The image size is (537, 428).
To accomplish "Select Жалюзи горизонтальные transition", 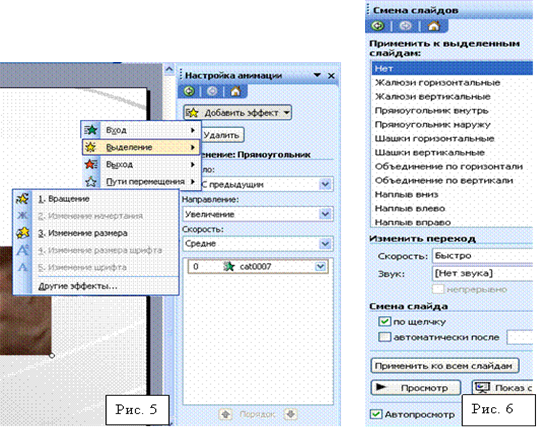I will [x=452, y=83].
